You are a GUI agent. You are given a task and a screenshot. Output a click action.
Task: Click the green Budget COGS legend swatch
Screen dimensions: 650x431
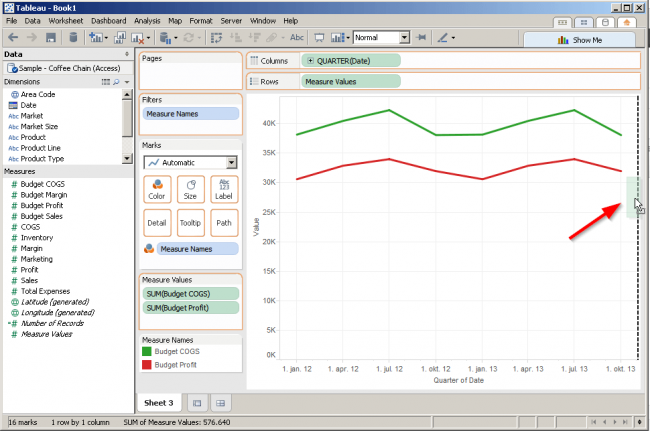147,351
